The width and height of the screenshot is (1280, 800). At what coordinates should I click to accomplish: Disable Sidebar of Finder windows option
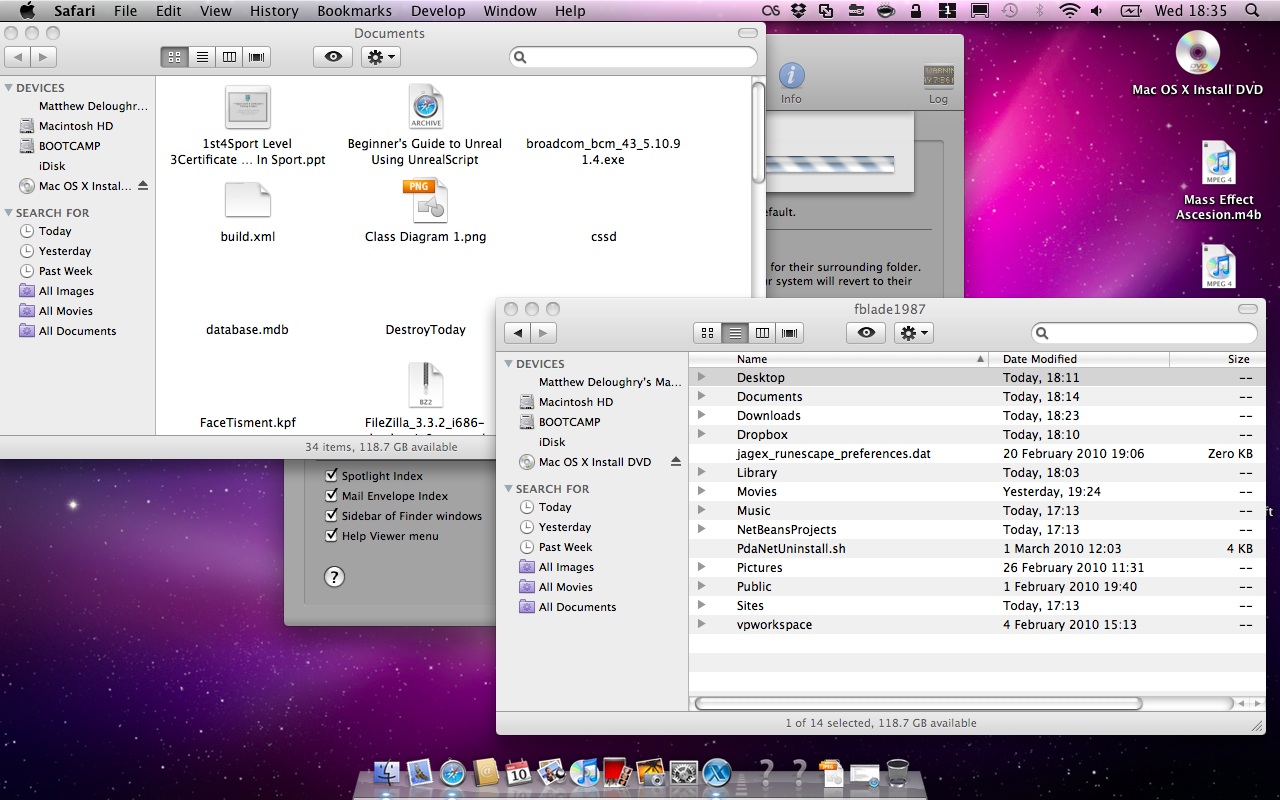[x=332, y=516]
